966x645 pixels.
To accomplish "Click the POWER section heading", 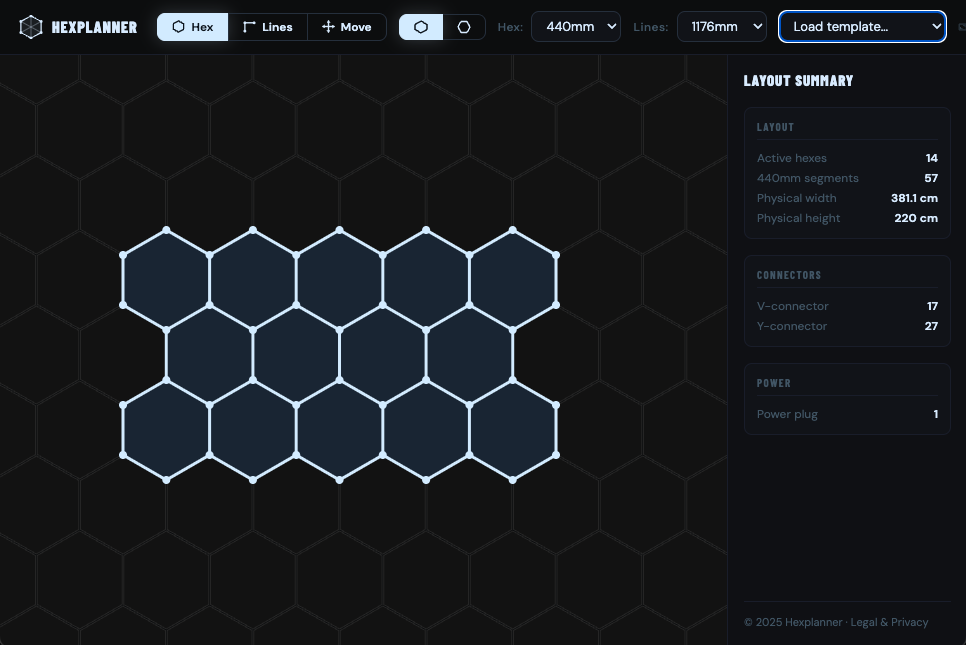I will coord(774,383).
